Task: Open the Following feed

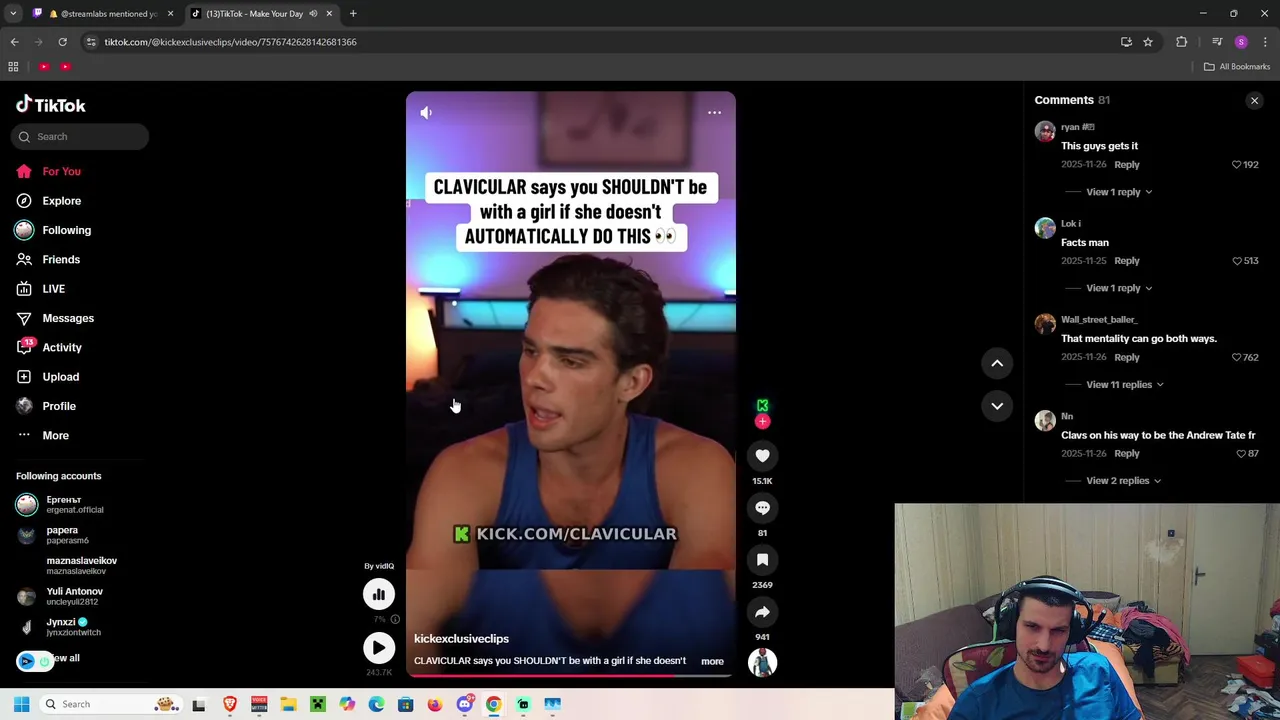Action: pos(66,230)
